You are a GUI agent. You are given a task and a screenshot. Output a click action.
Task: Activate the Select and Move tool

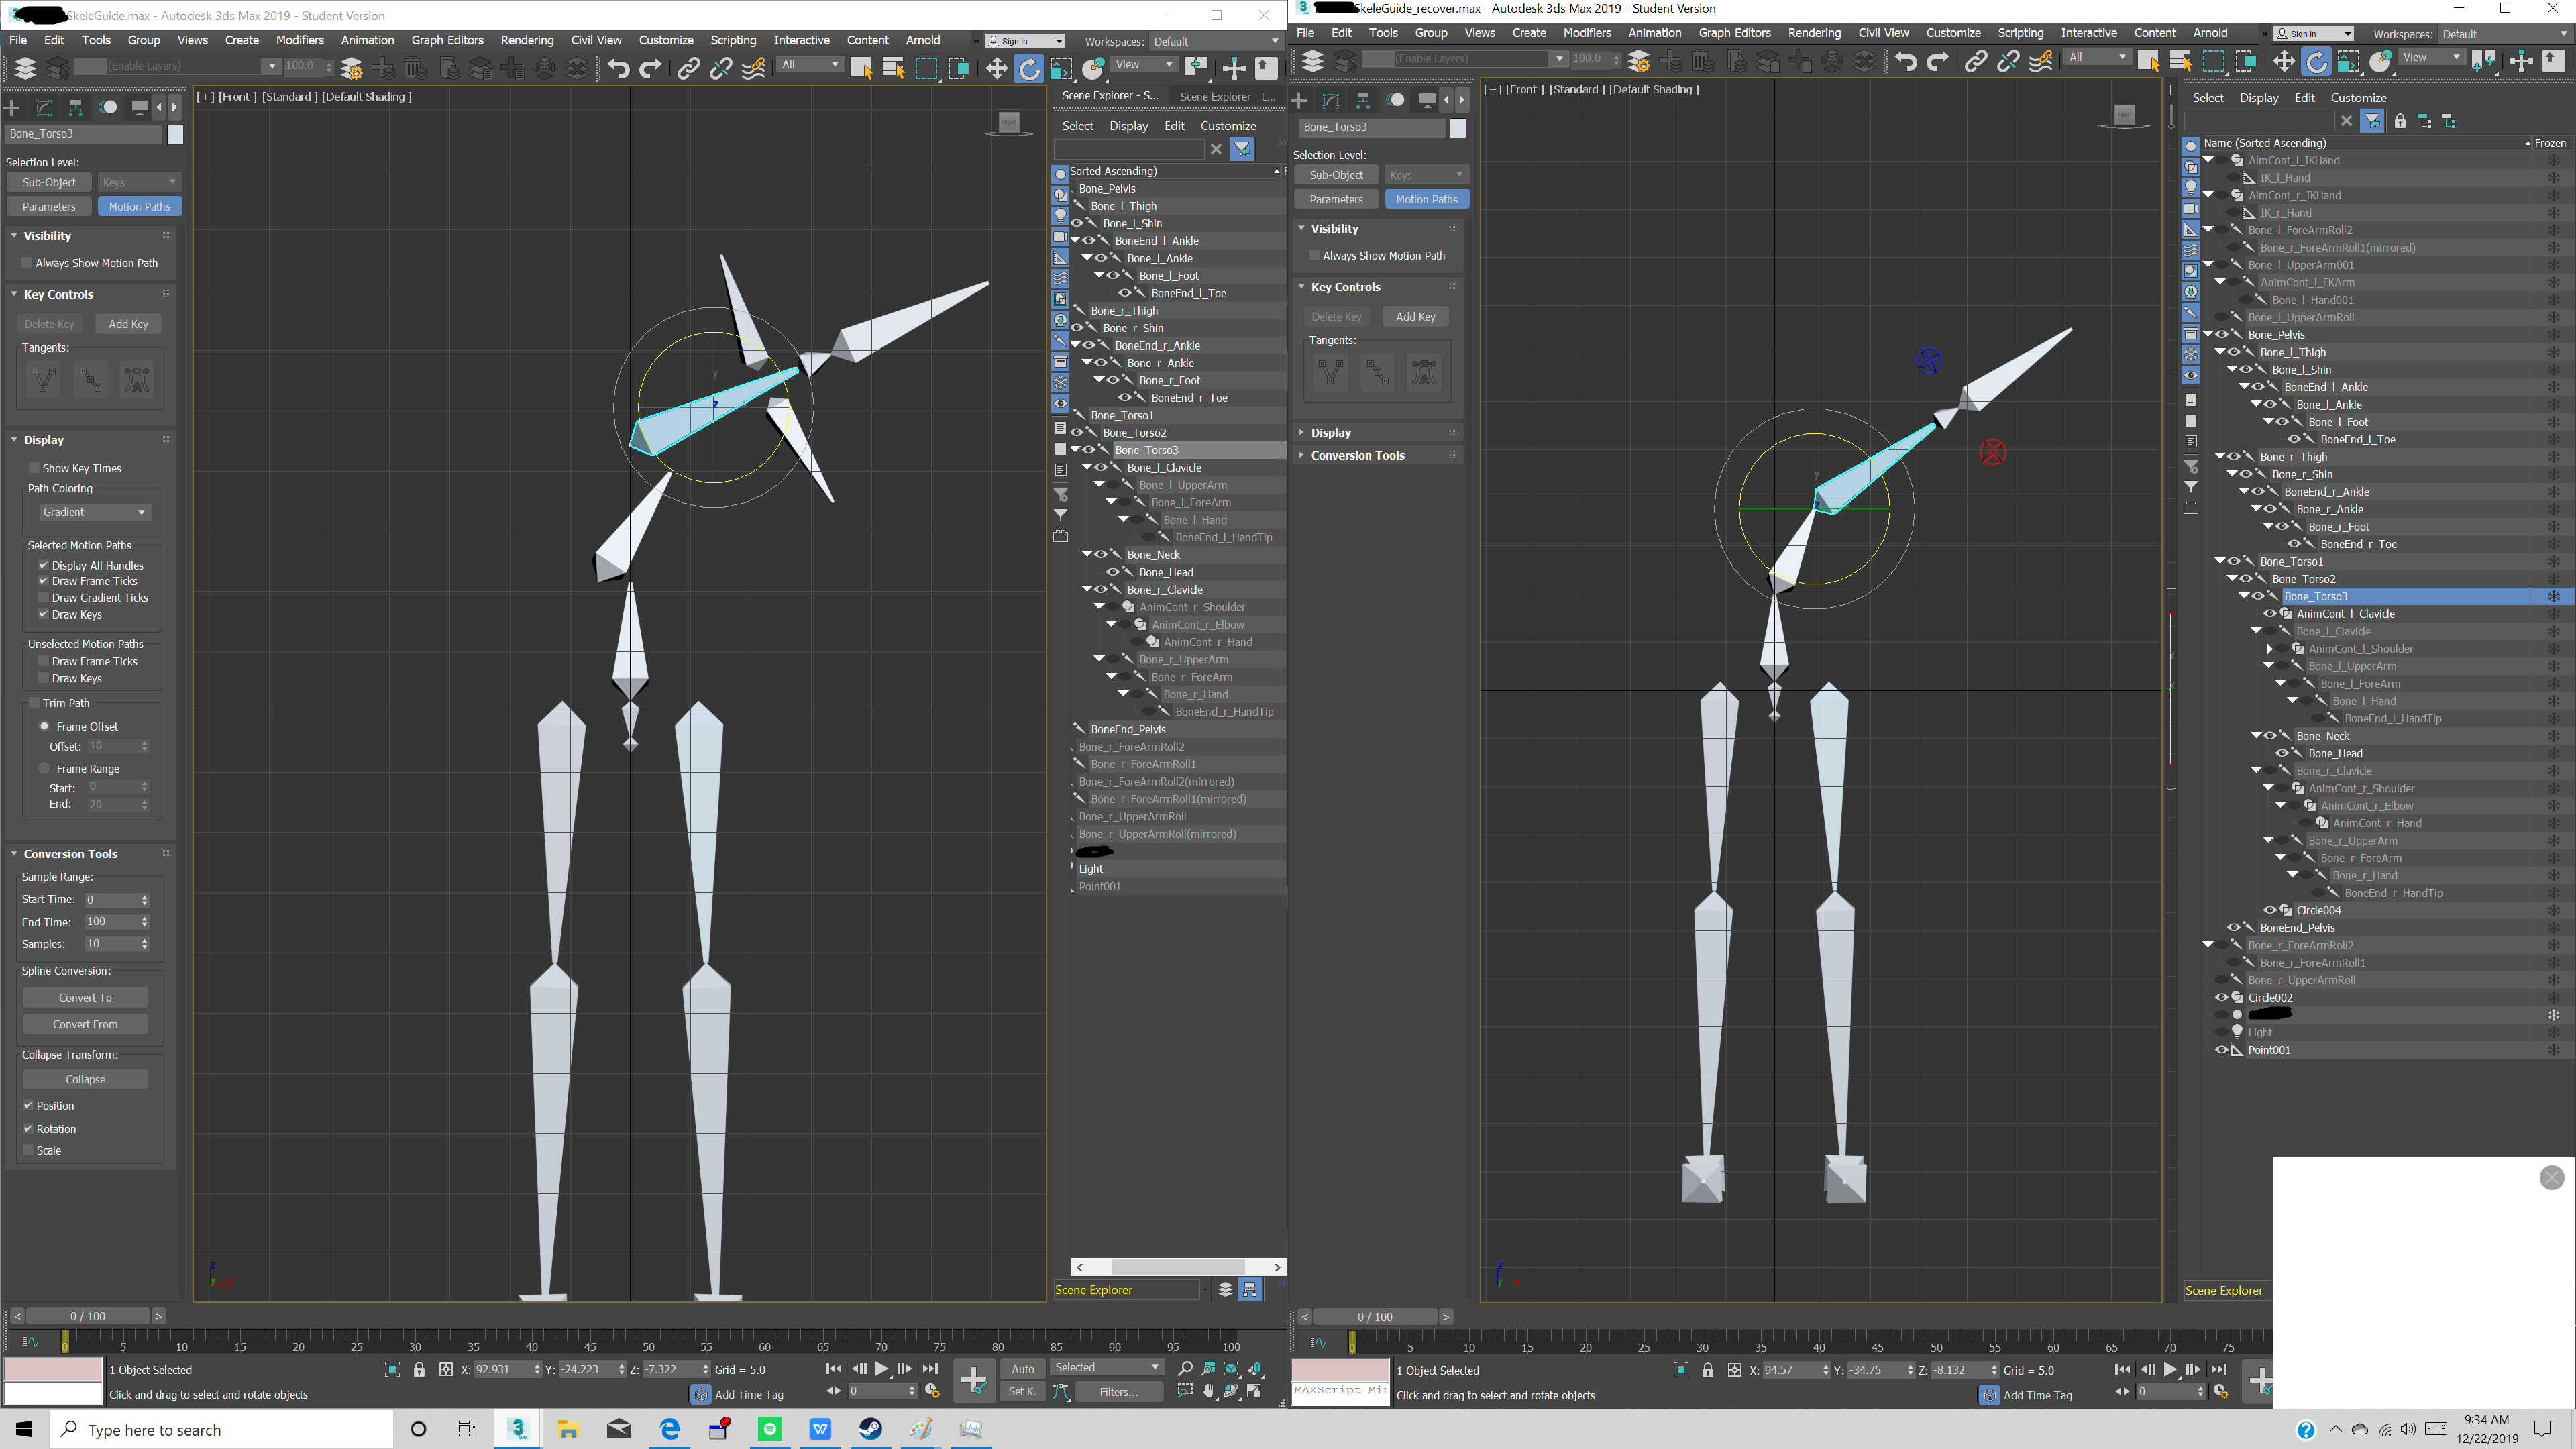[996, 68]
